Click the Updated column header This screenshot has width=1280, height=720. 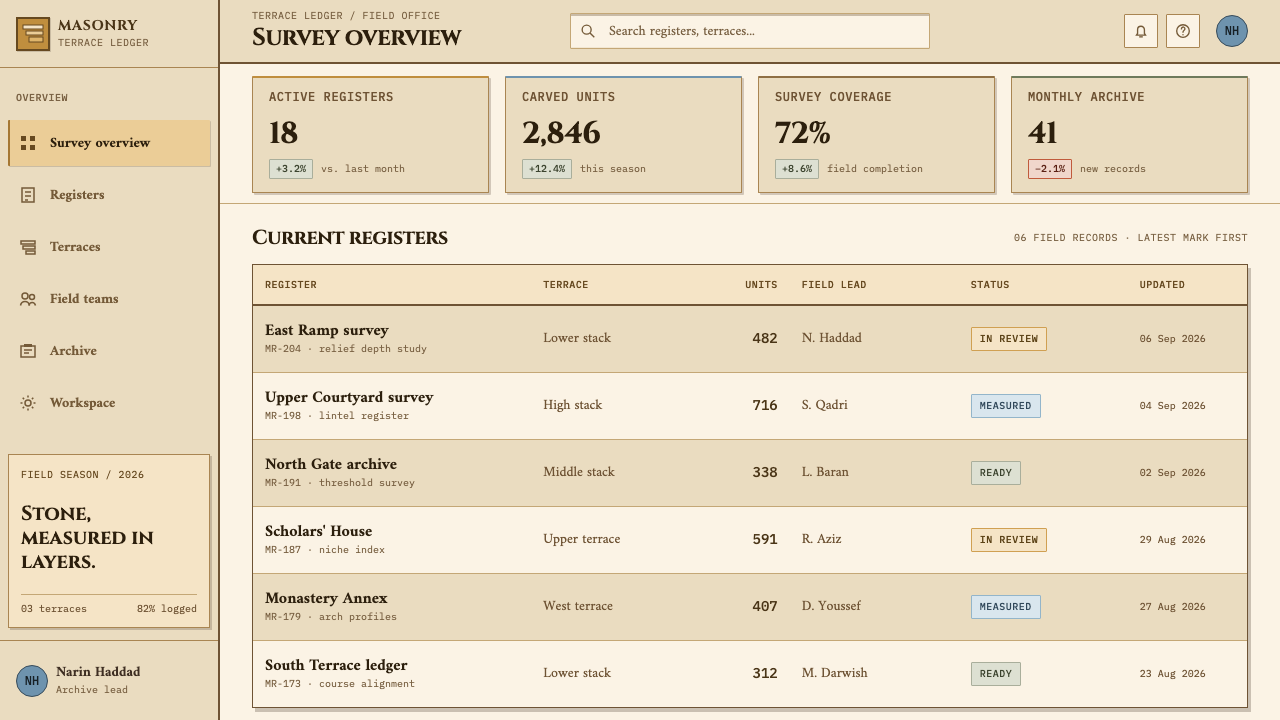coord(1162,285)
